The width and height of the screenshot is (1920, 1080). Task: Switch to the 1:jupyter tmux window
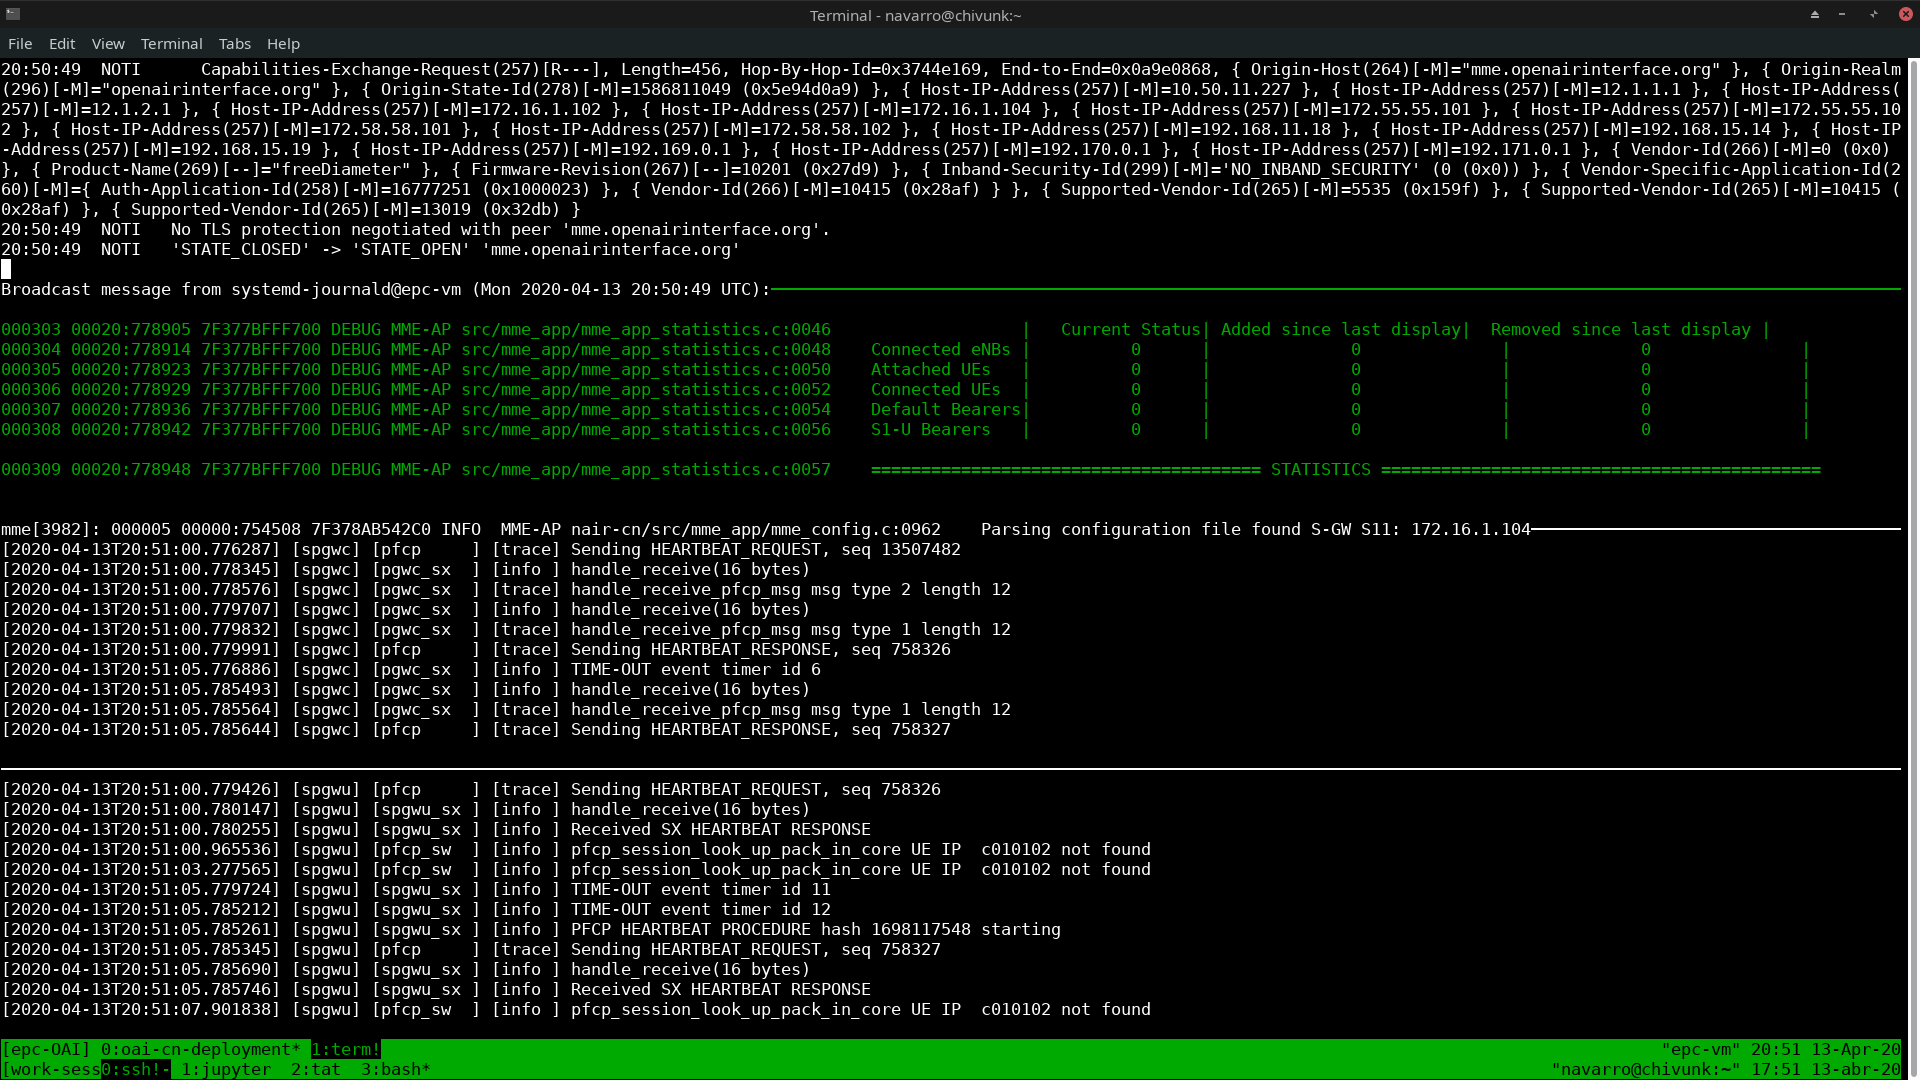[225, 1069]
